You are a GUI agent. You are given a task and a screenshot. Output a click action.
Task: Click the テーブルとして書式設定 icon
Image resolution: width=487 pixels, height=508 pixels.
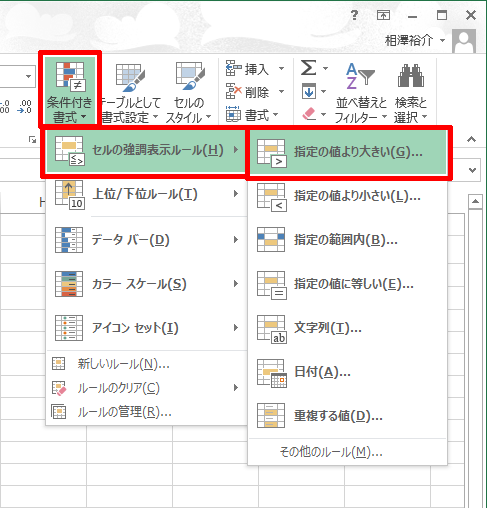click(130, 78)
